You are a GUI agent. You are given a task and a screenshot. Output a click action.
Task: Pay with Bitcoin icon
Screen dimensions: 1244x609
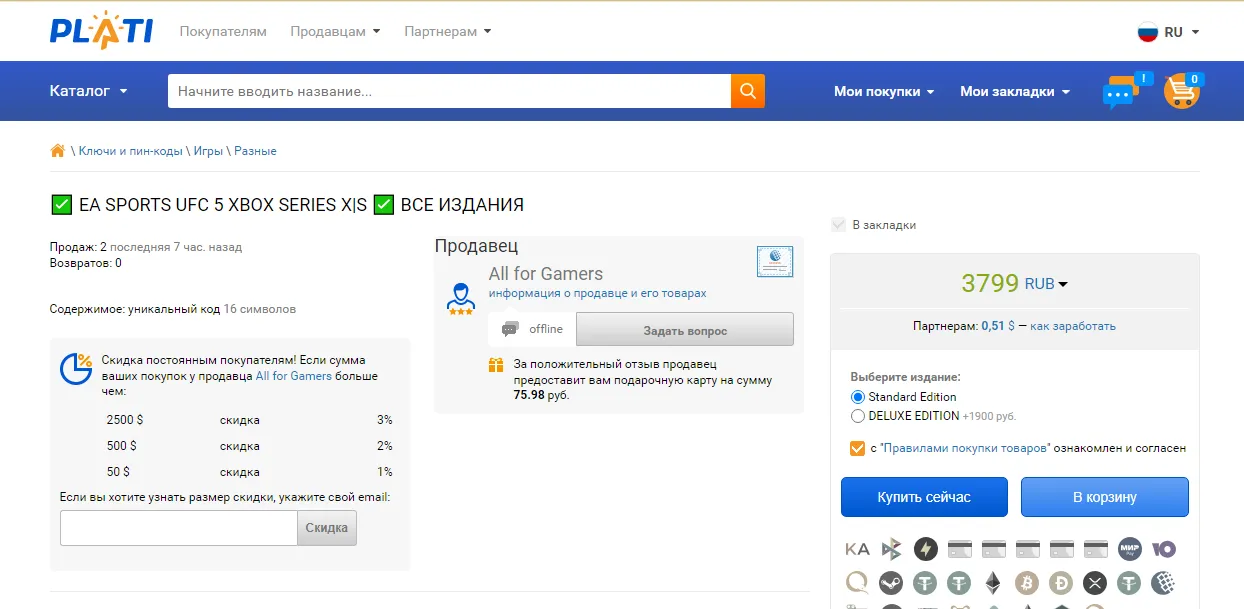[x=1027, y=582]
